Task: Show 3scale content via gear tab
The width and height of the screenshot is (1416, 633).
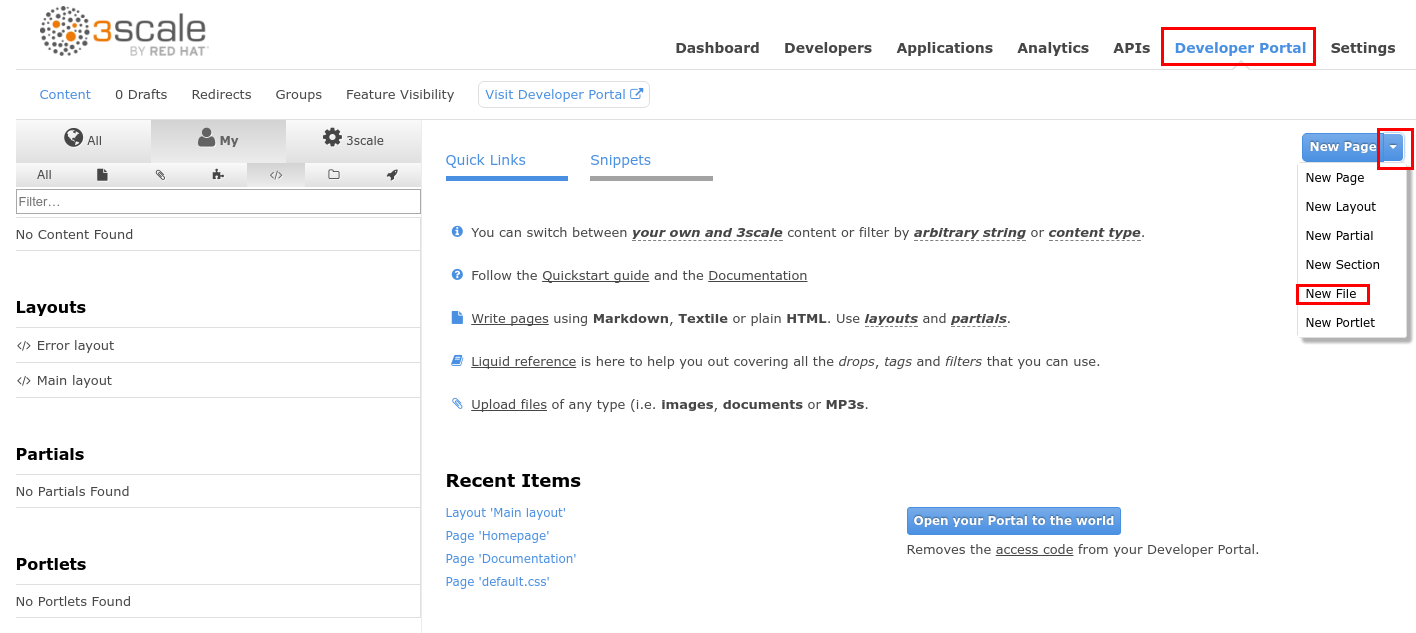Action: click(353, 140)
